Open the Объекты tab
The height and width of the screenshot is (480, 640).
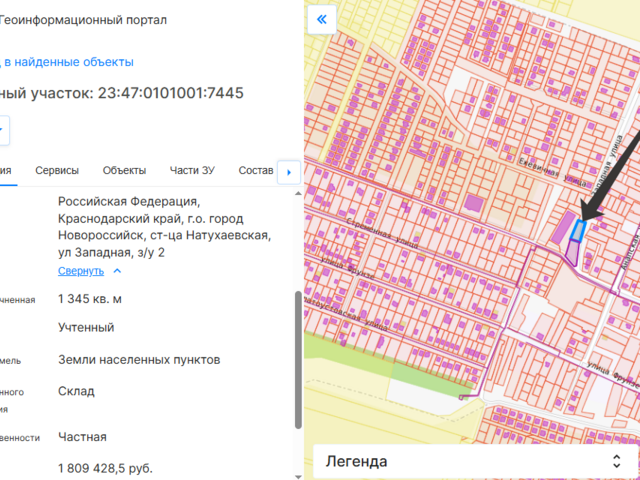tap(124, 170)
